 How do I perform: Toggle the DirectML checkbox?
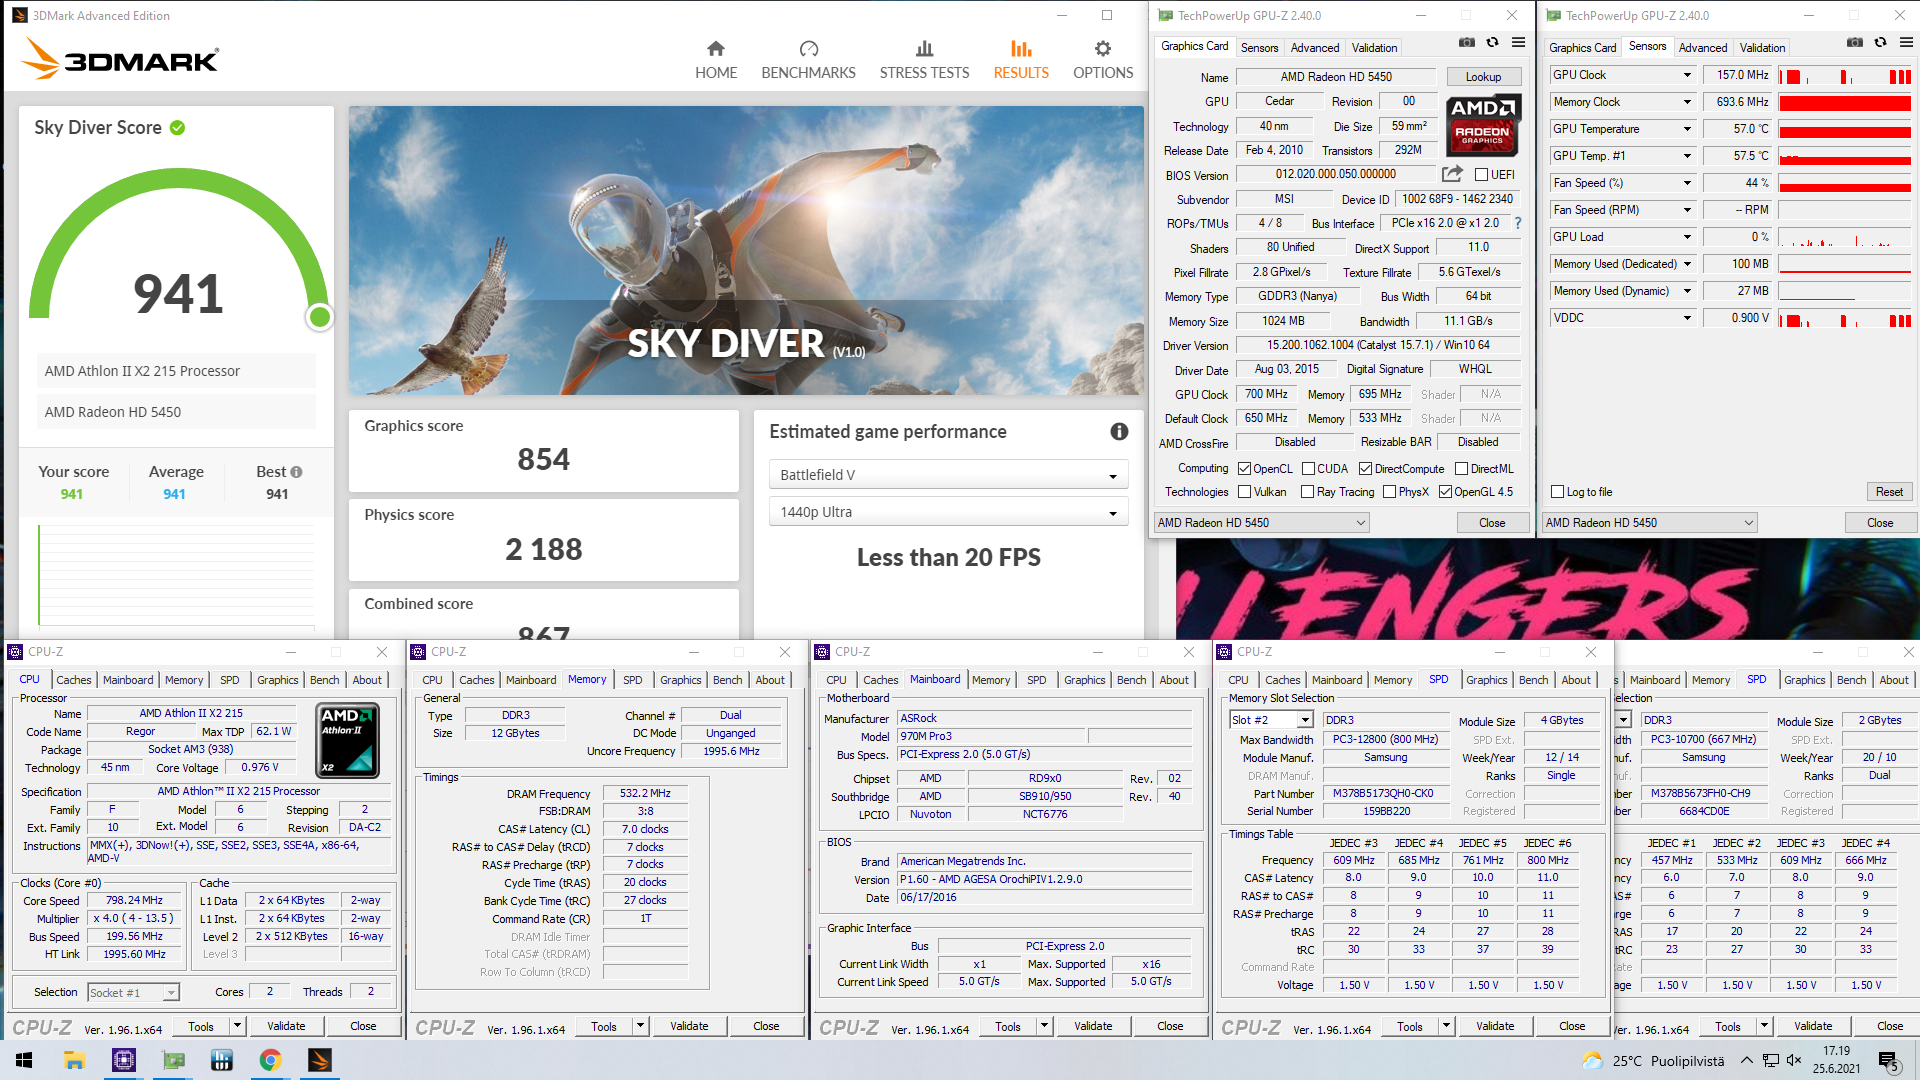[1461, 469]
